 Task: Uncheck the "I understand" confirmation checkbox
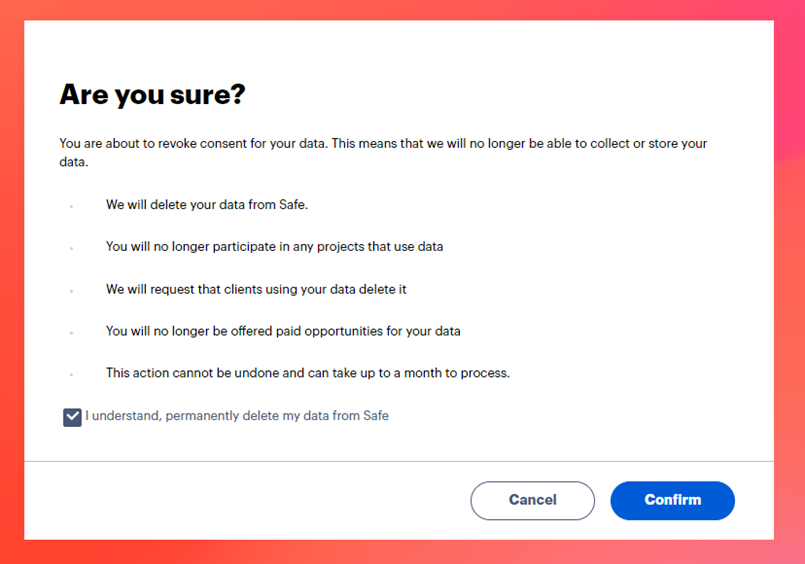(72, 417)
